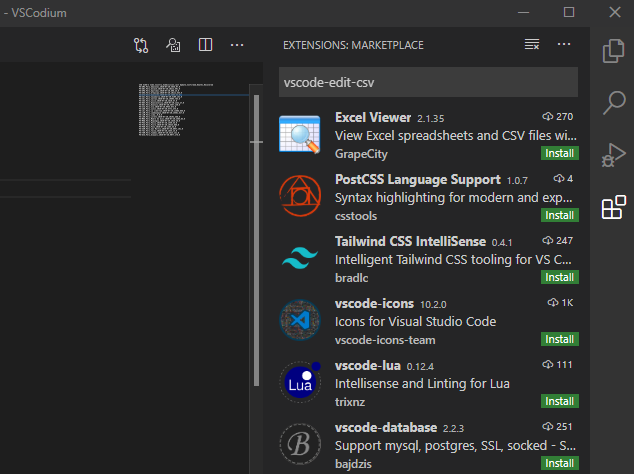Clear extensions search results
634x474 pixels.
pyautogui.click(x=532, y=44)
